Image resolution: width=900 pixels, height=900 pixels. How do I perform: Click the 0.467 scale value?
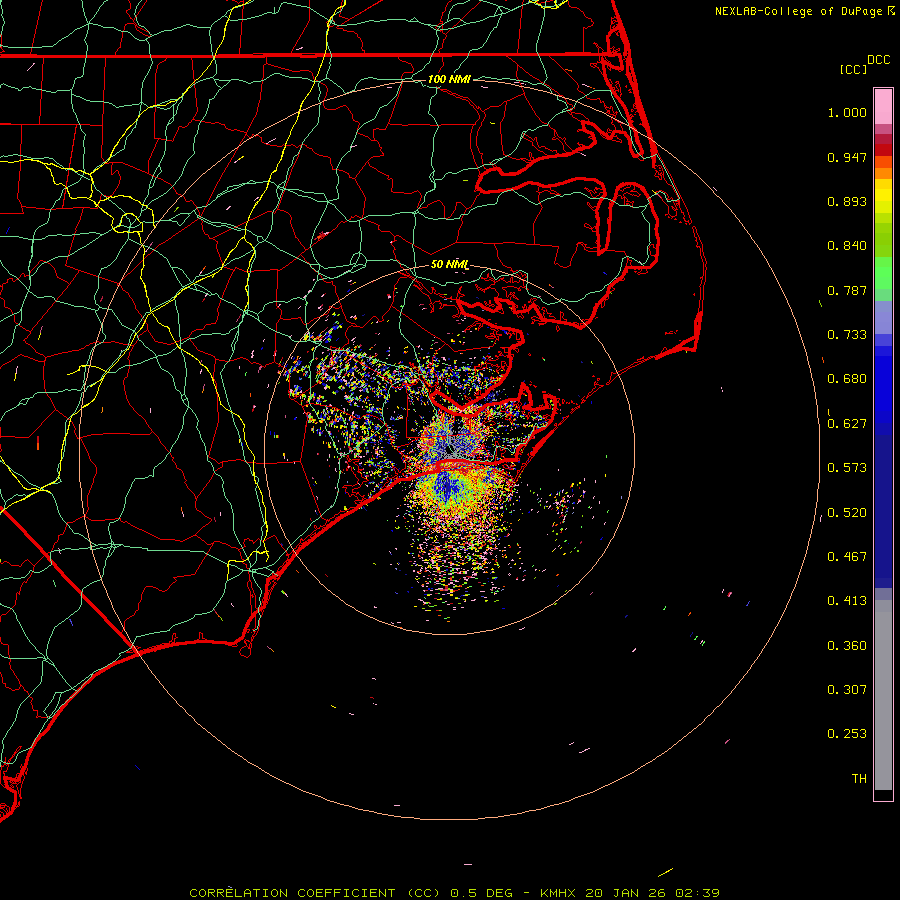847,557
